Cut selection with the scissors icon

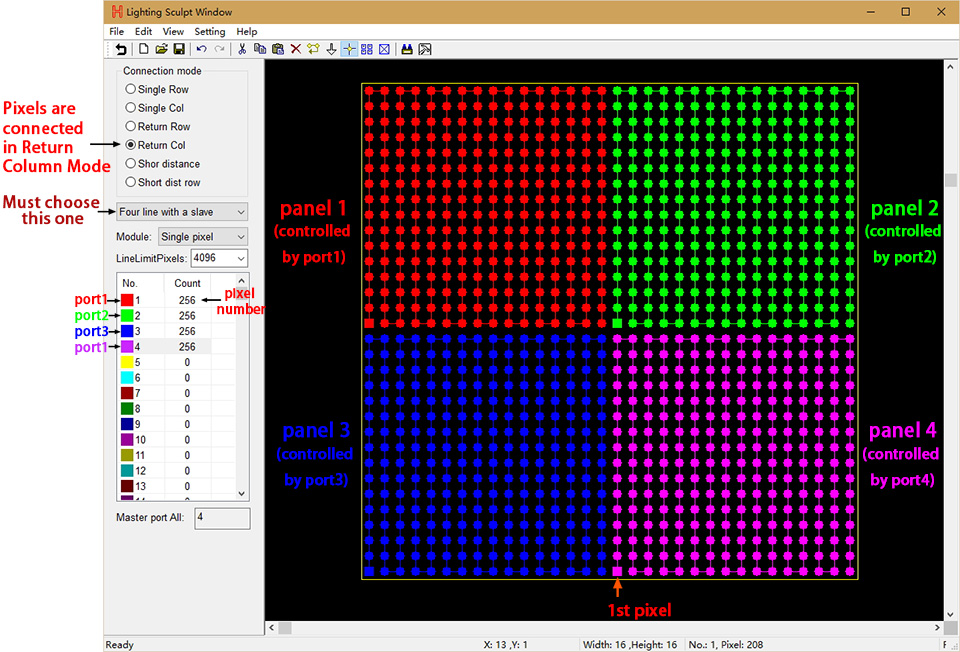(x=242, y=49)
